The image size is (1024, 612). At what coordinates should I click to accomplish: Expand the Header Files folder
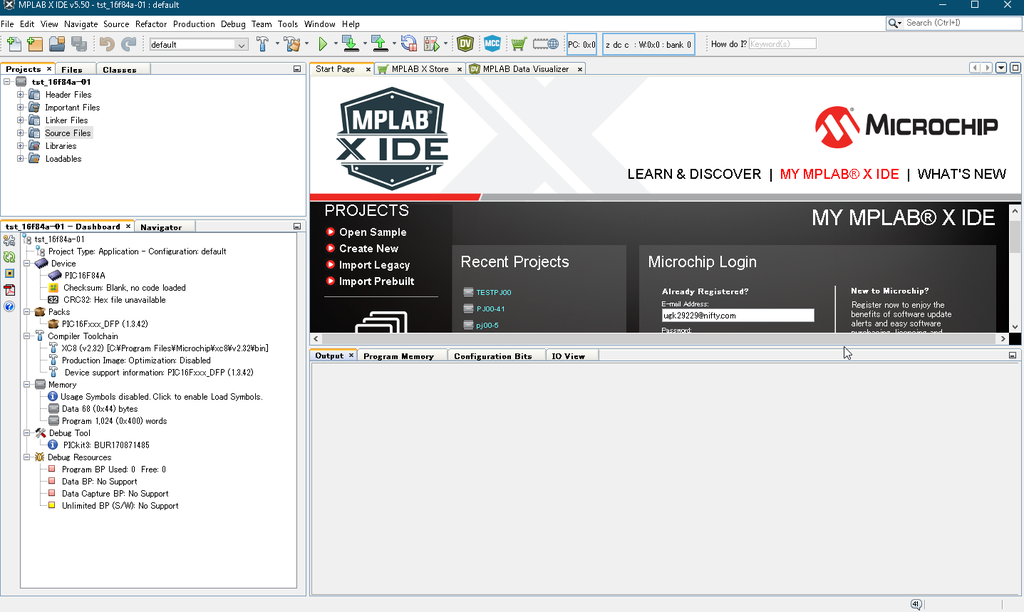20,95
